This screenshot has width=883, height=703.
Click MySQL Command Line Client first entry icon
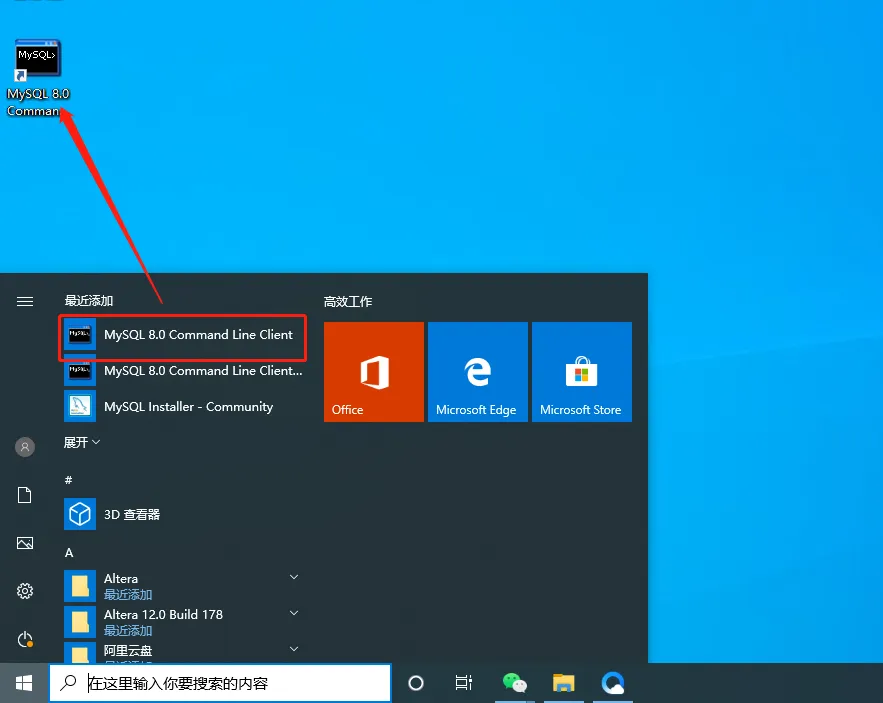tap(79, 334)
